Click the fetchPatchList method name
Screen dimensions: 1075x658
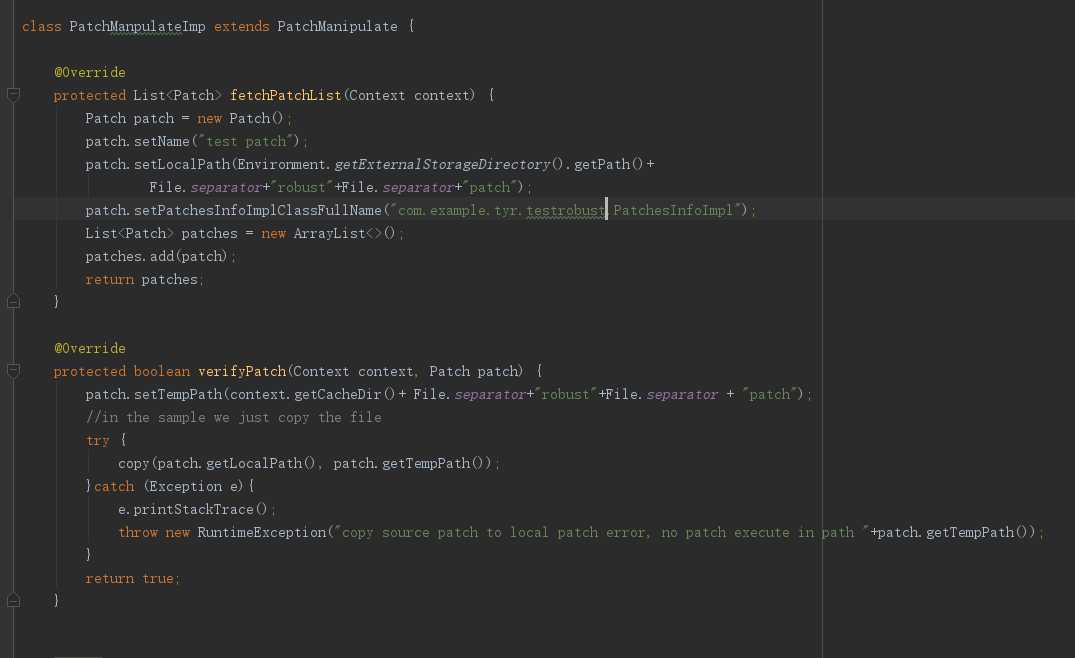click(x=285, y=95)
